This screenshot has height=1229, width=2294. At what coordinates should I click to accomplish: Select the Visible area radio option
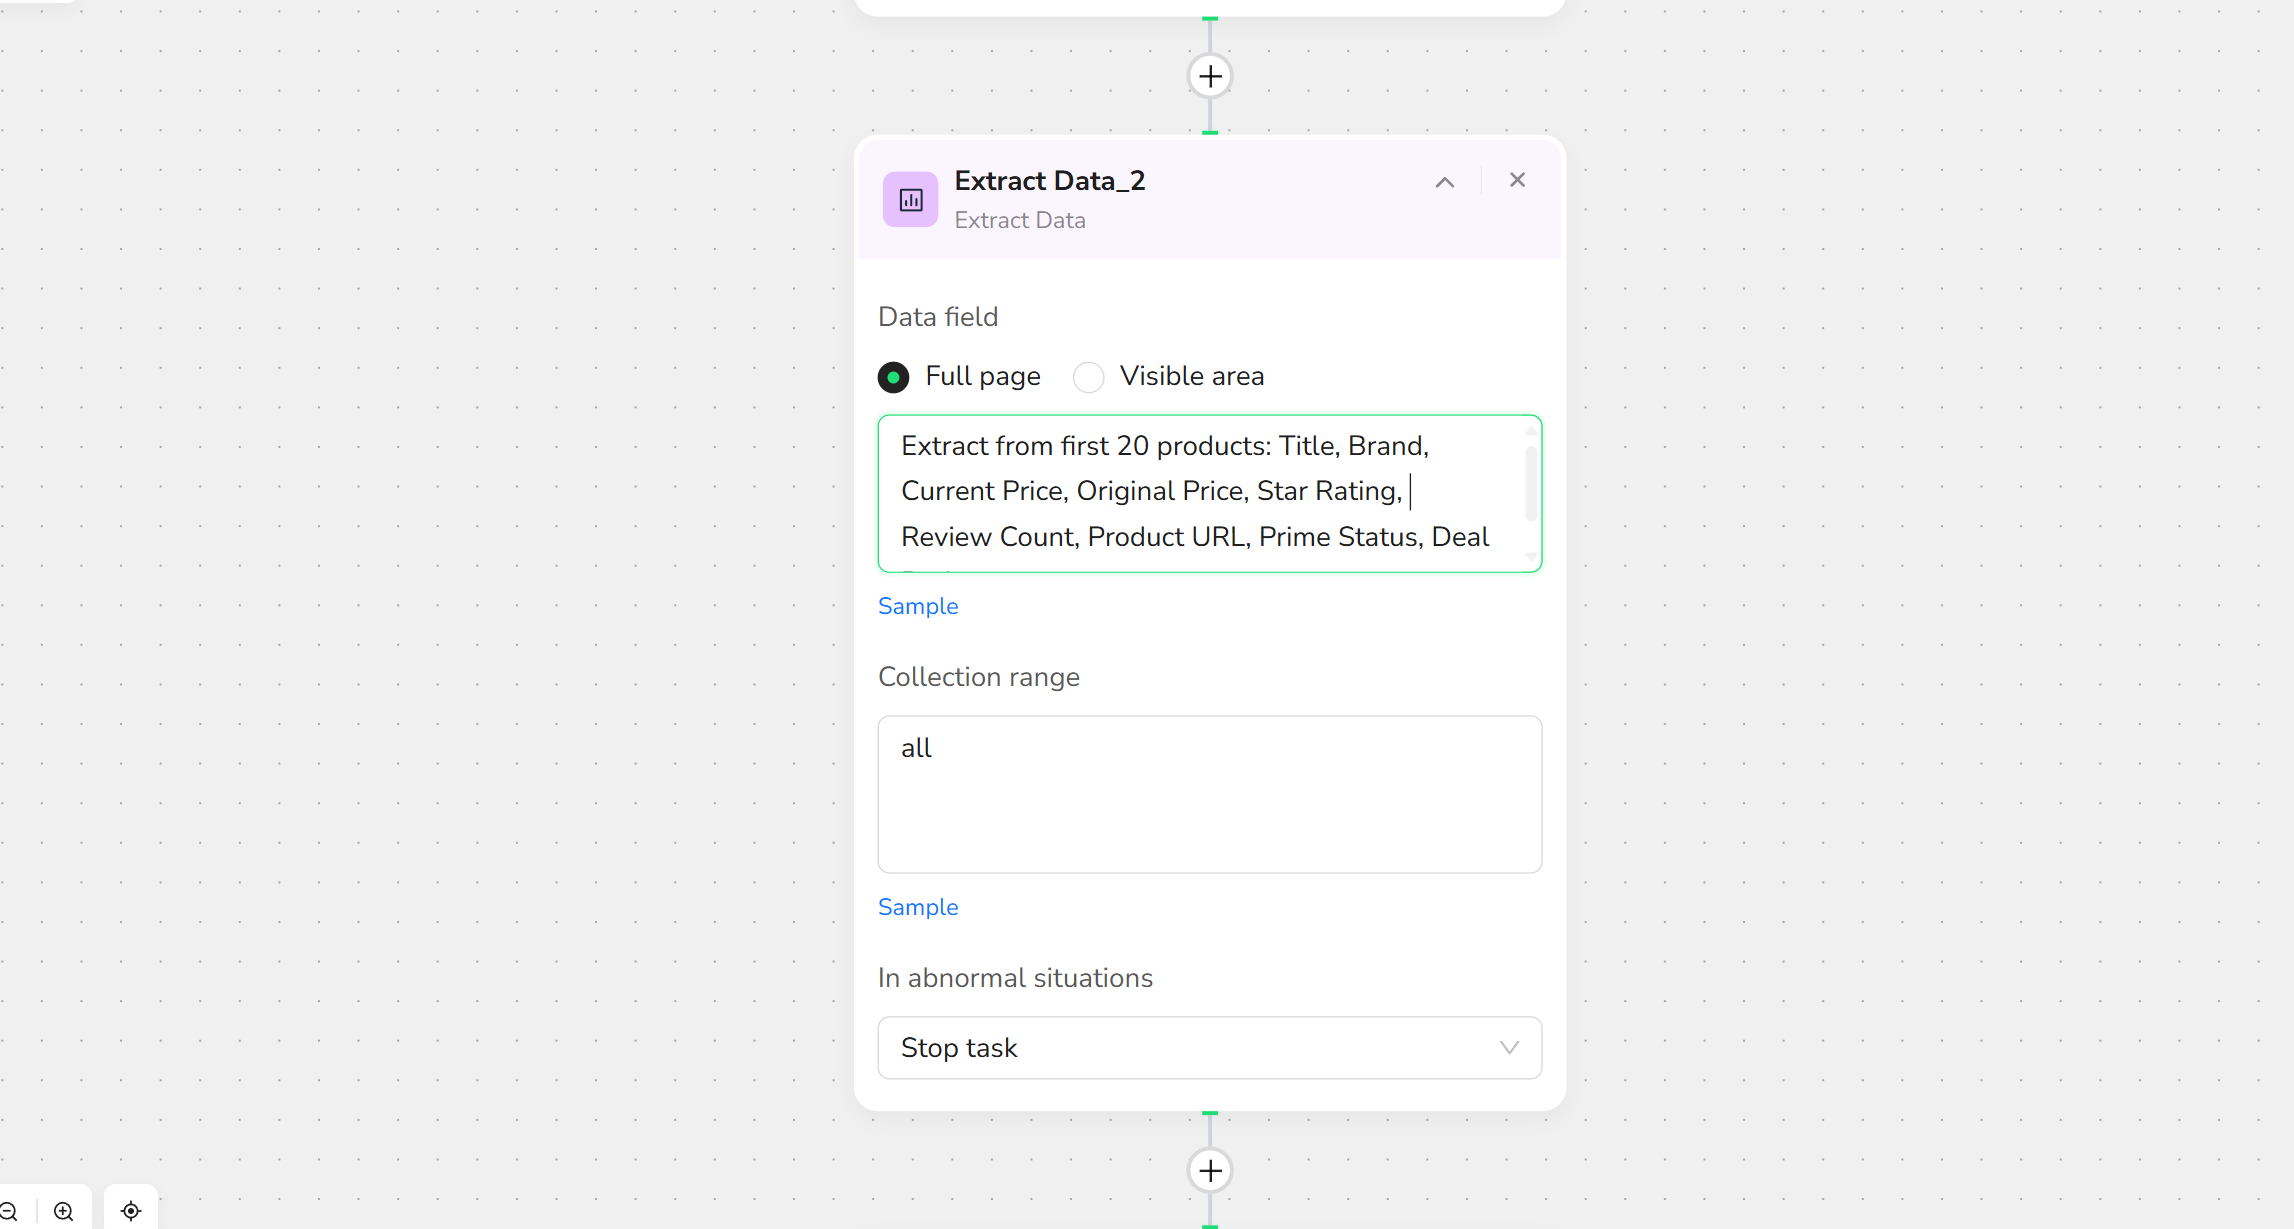coord(1089,377)
